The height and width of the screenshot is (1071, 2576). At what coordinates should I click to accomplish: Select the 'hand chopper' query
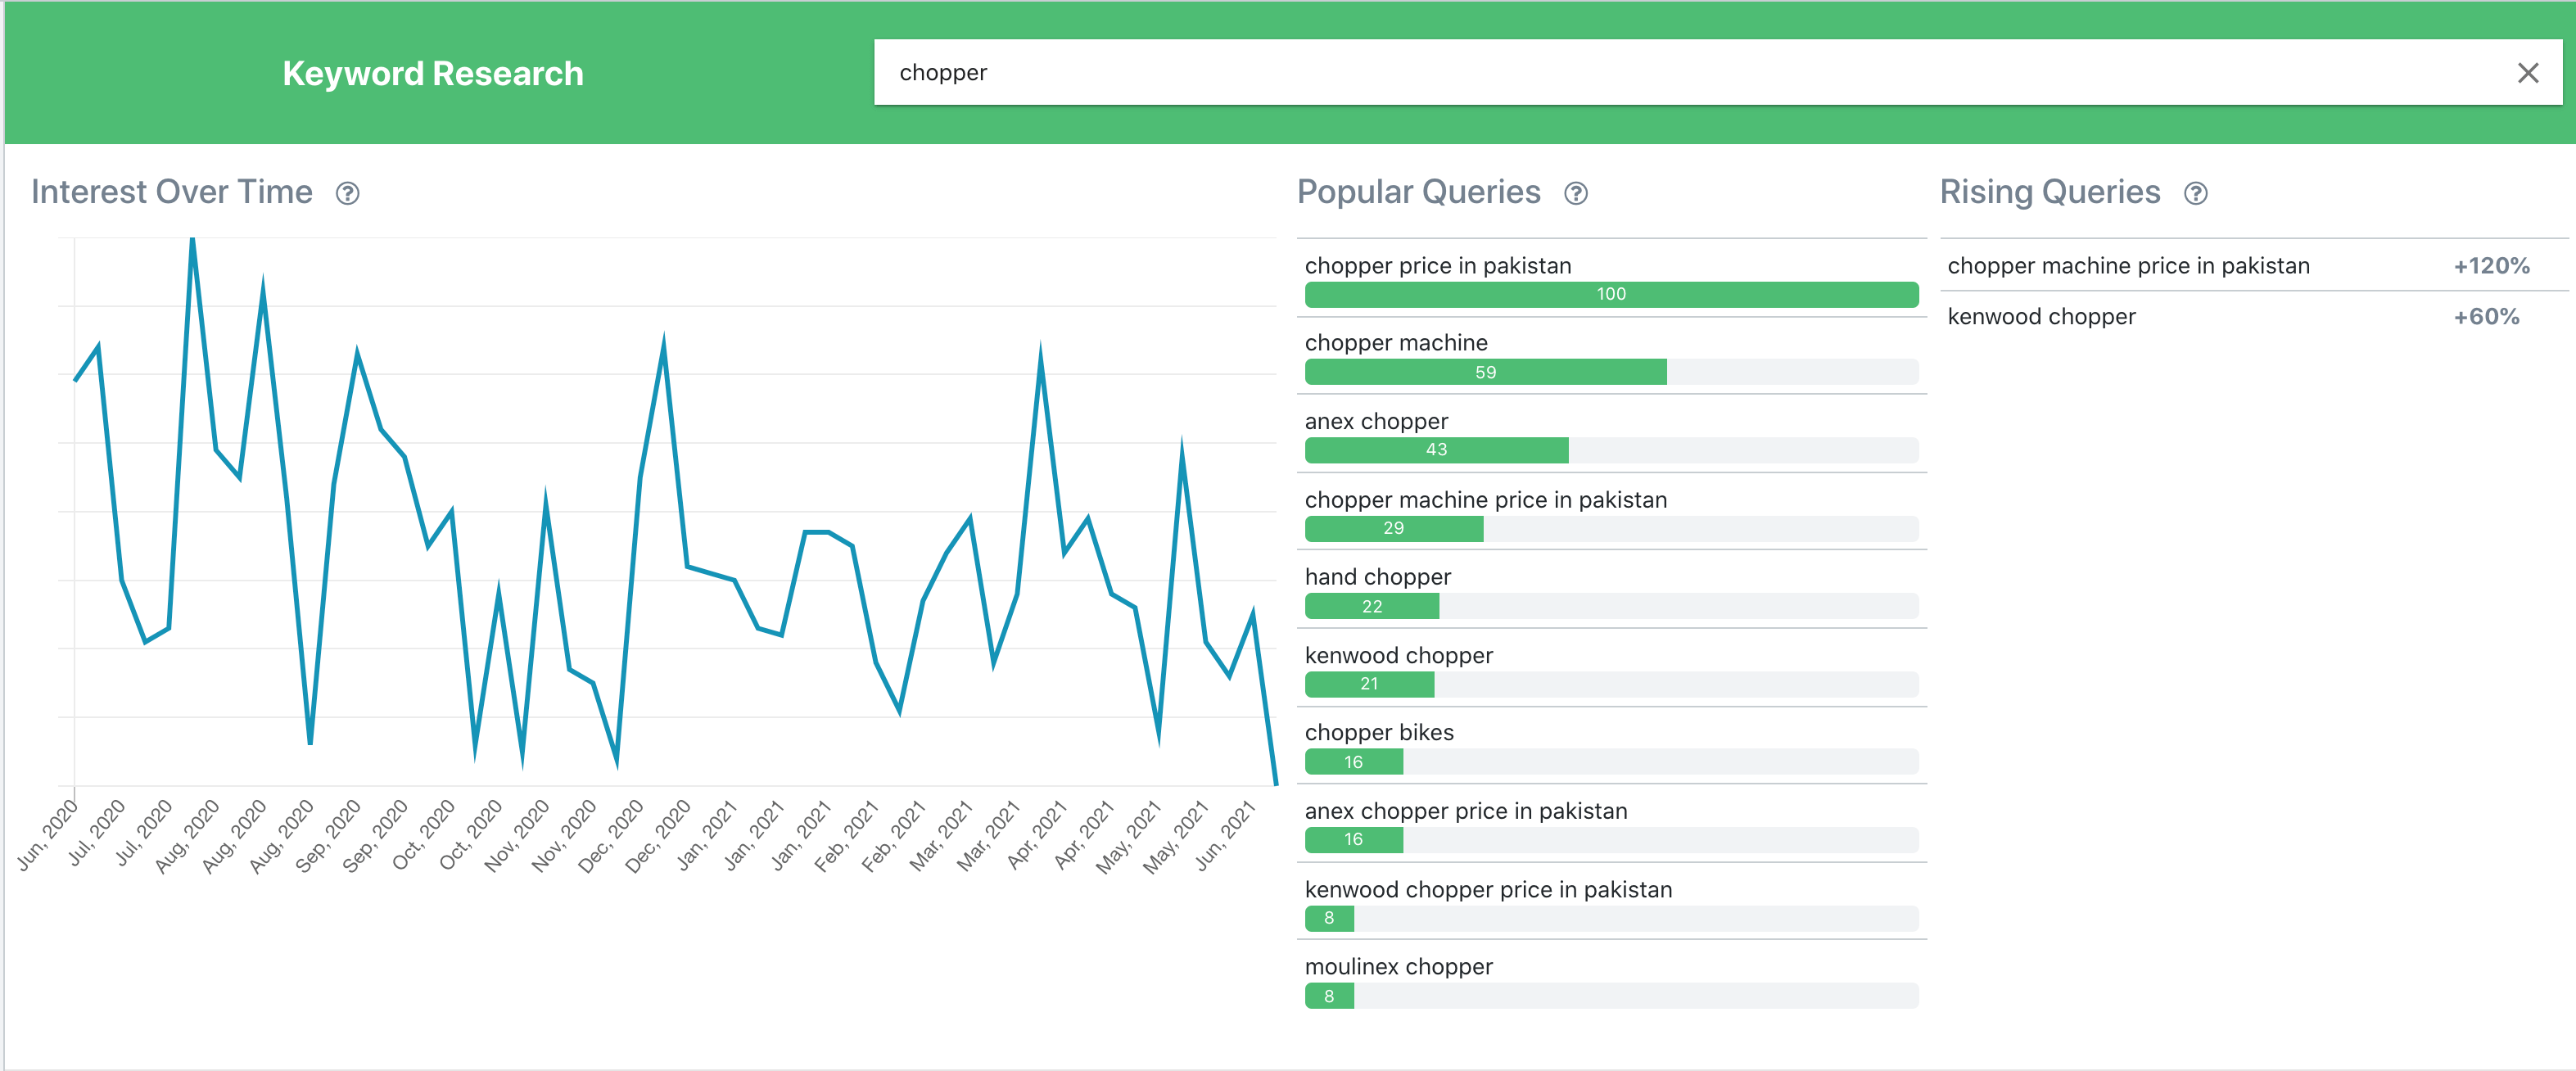1378,577
